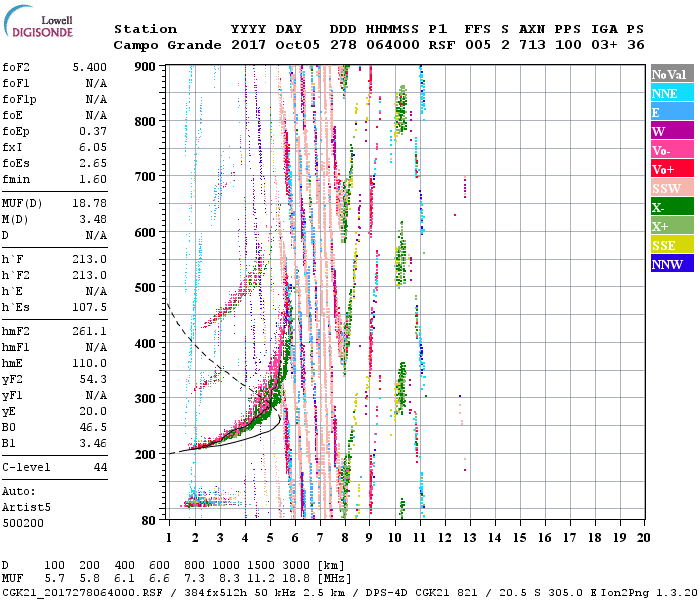This screenshot has height=600, width=700.
Task: Click the foF2 value 5.400
Action: (x=91, y=65)
